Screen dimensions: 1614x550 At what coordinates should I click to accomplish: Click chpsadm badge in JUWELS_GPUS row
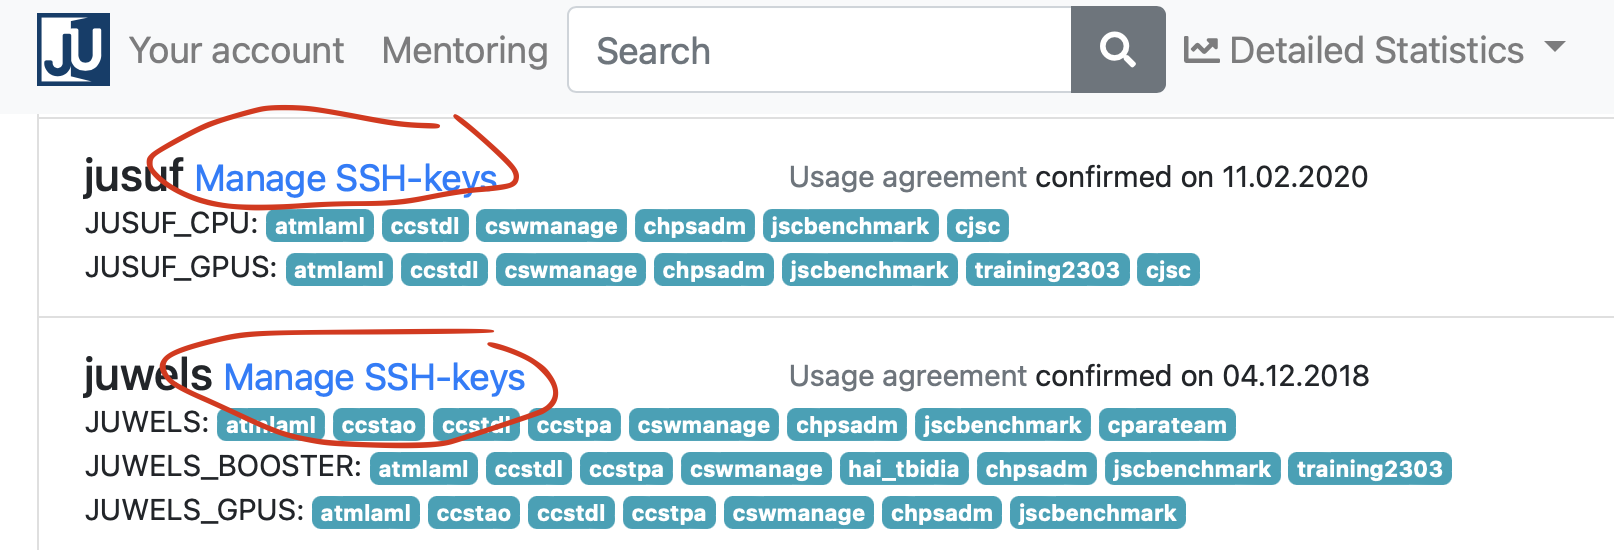point(941,513)
